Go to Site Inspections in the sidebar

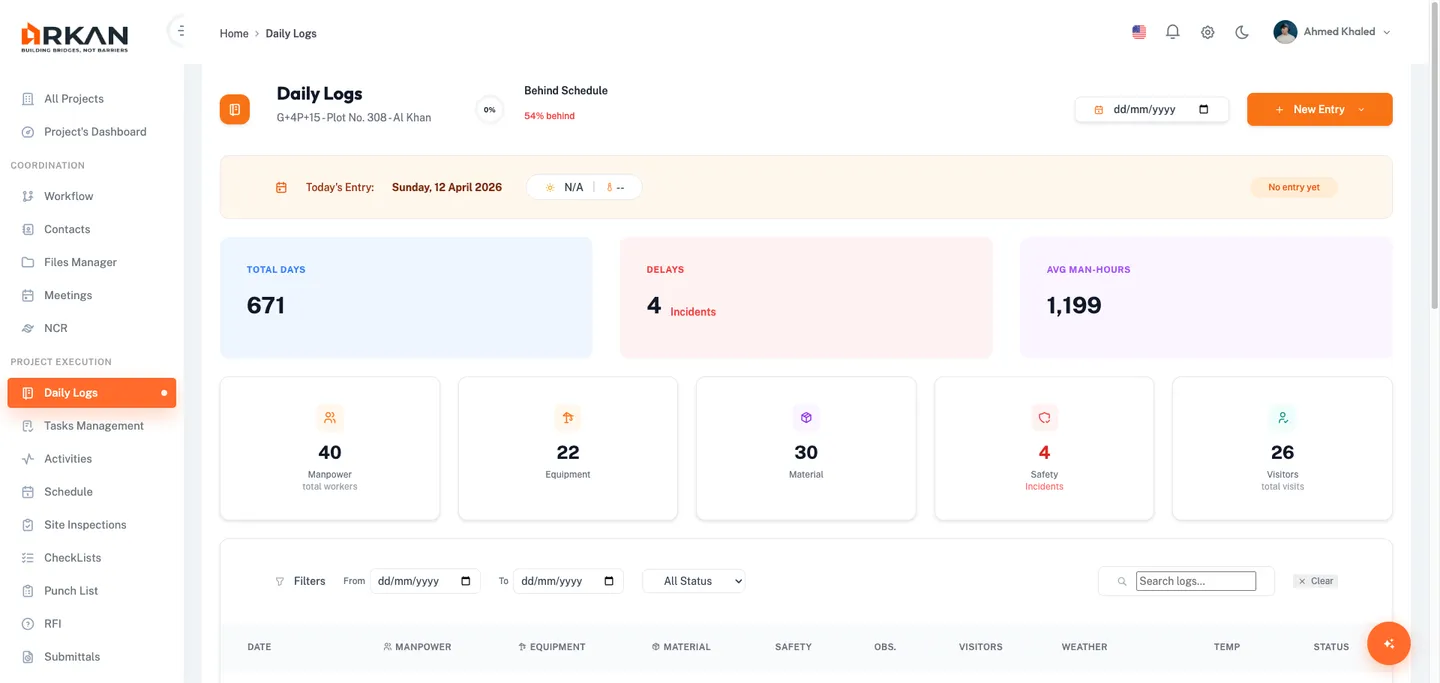(85, 525)
